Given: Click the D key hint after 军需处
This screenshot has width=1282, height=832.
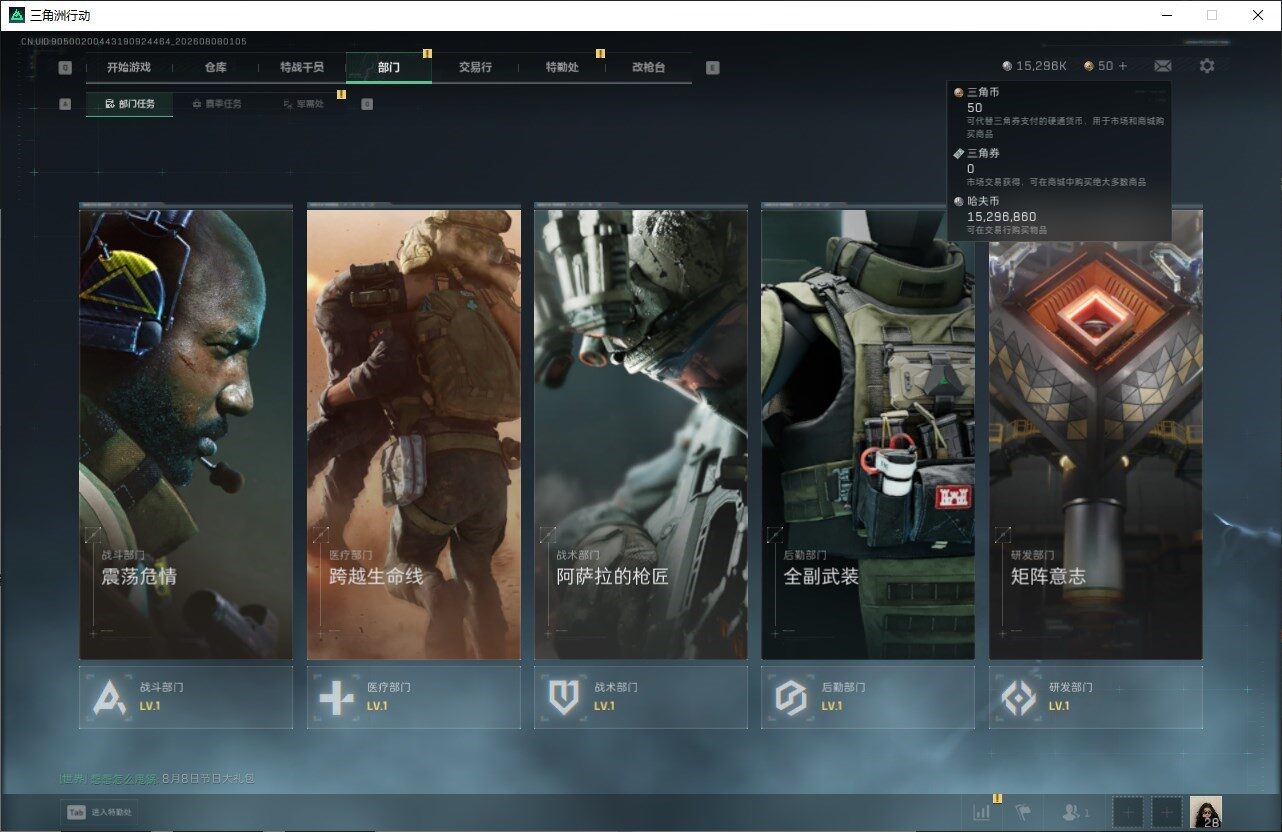Looking at the screenshot, I should coord(367,104).
